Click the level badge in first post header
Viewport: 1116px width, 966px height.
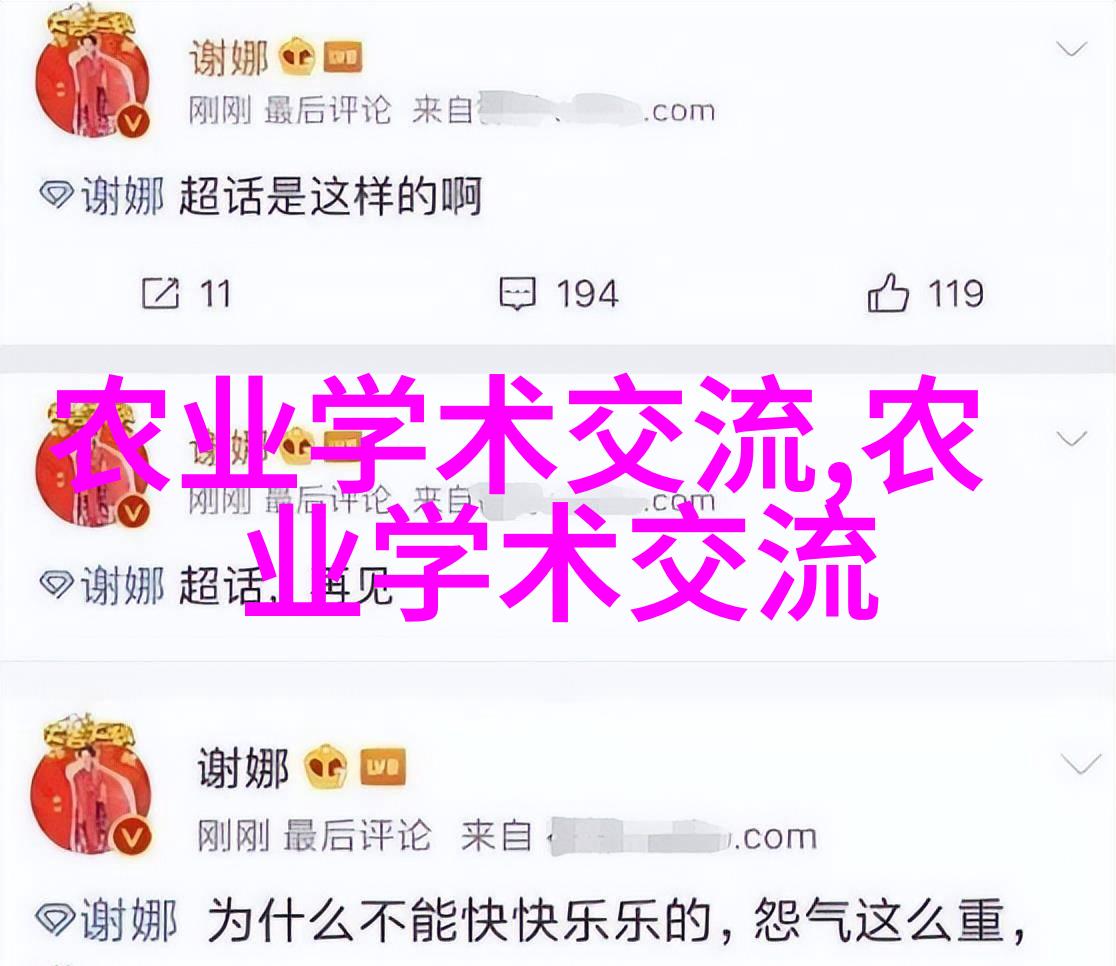coord(343,58)
